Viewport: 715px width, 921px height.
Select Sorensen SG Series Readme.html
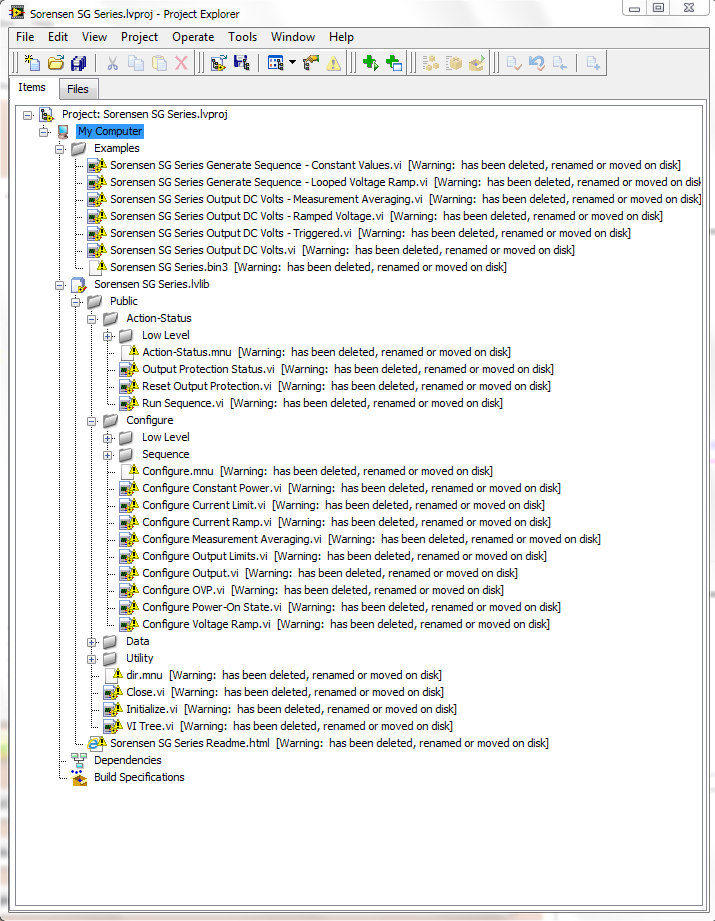190,743
